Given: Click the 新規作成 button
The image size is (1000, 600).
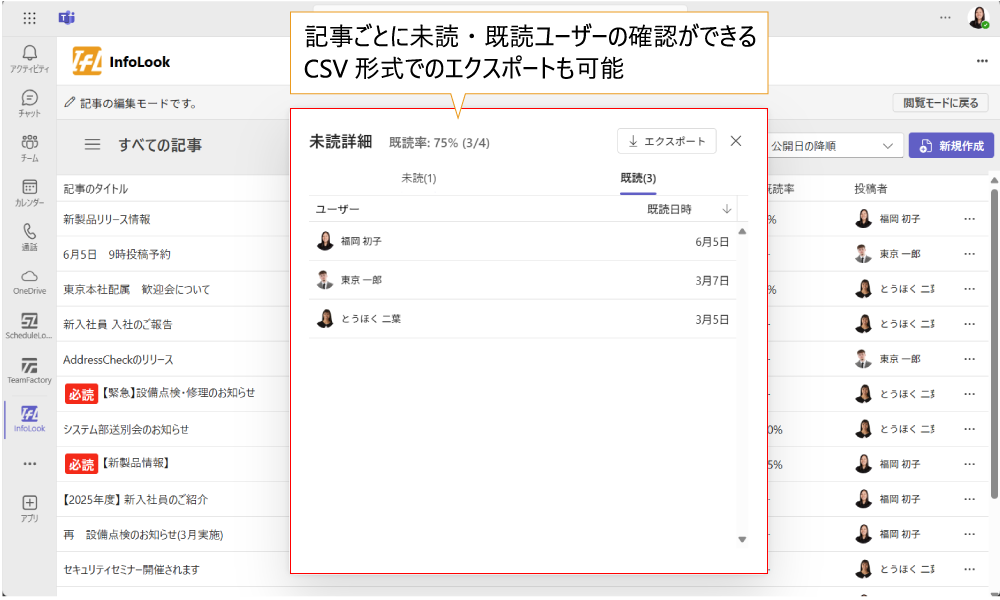Looking at the screenshot, I should (x=951, y=146).
